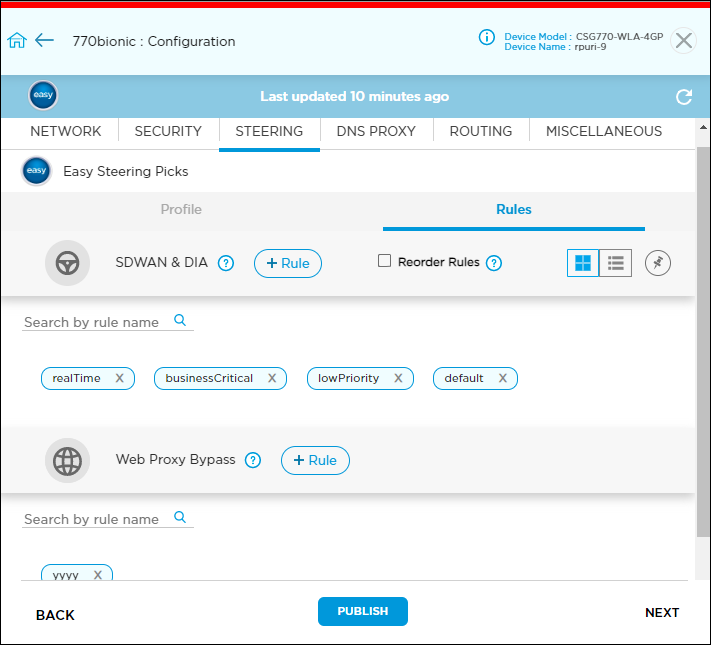
Task: Switch to grid view of rules
Action: coord(583,263)
